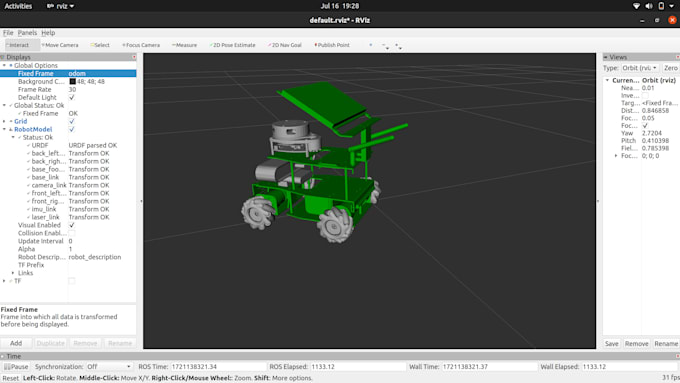Close the Displays panel
Viewport: 680px width, 383px height.
134,57
